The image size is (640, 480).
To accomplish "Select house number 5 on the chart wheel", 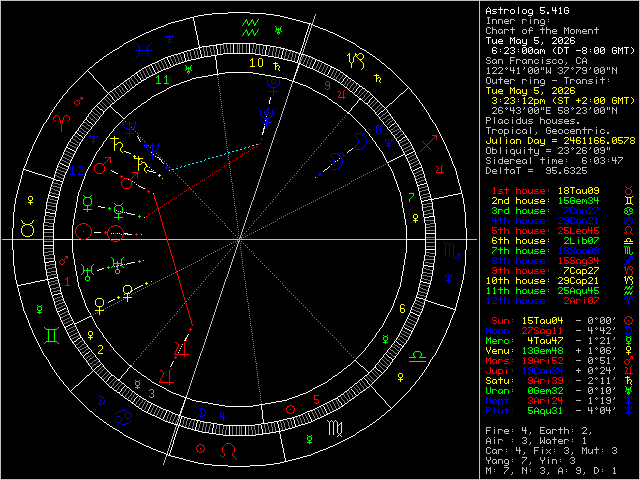I will (x=316, y=400).
